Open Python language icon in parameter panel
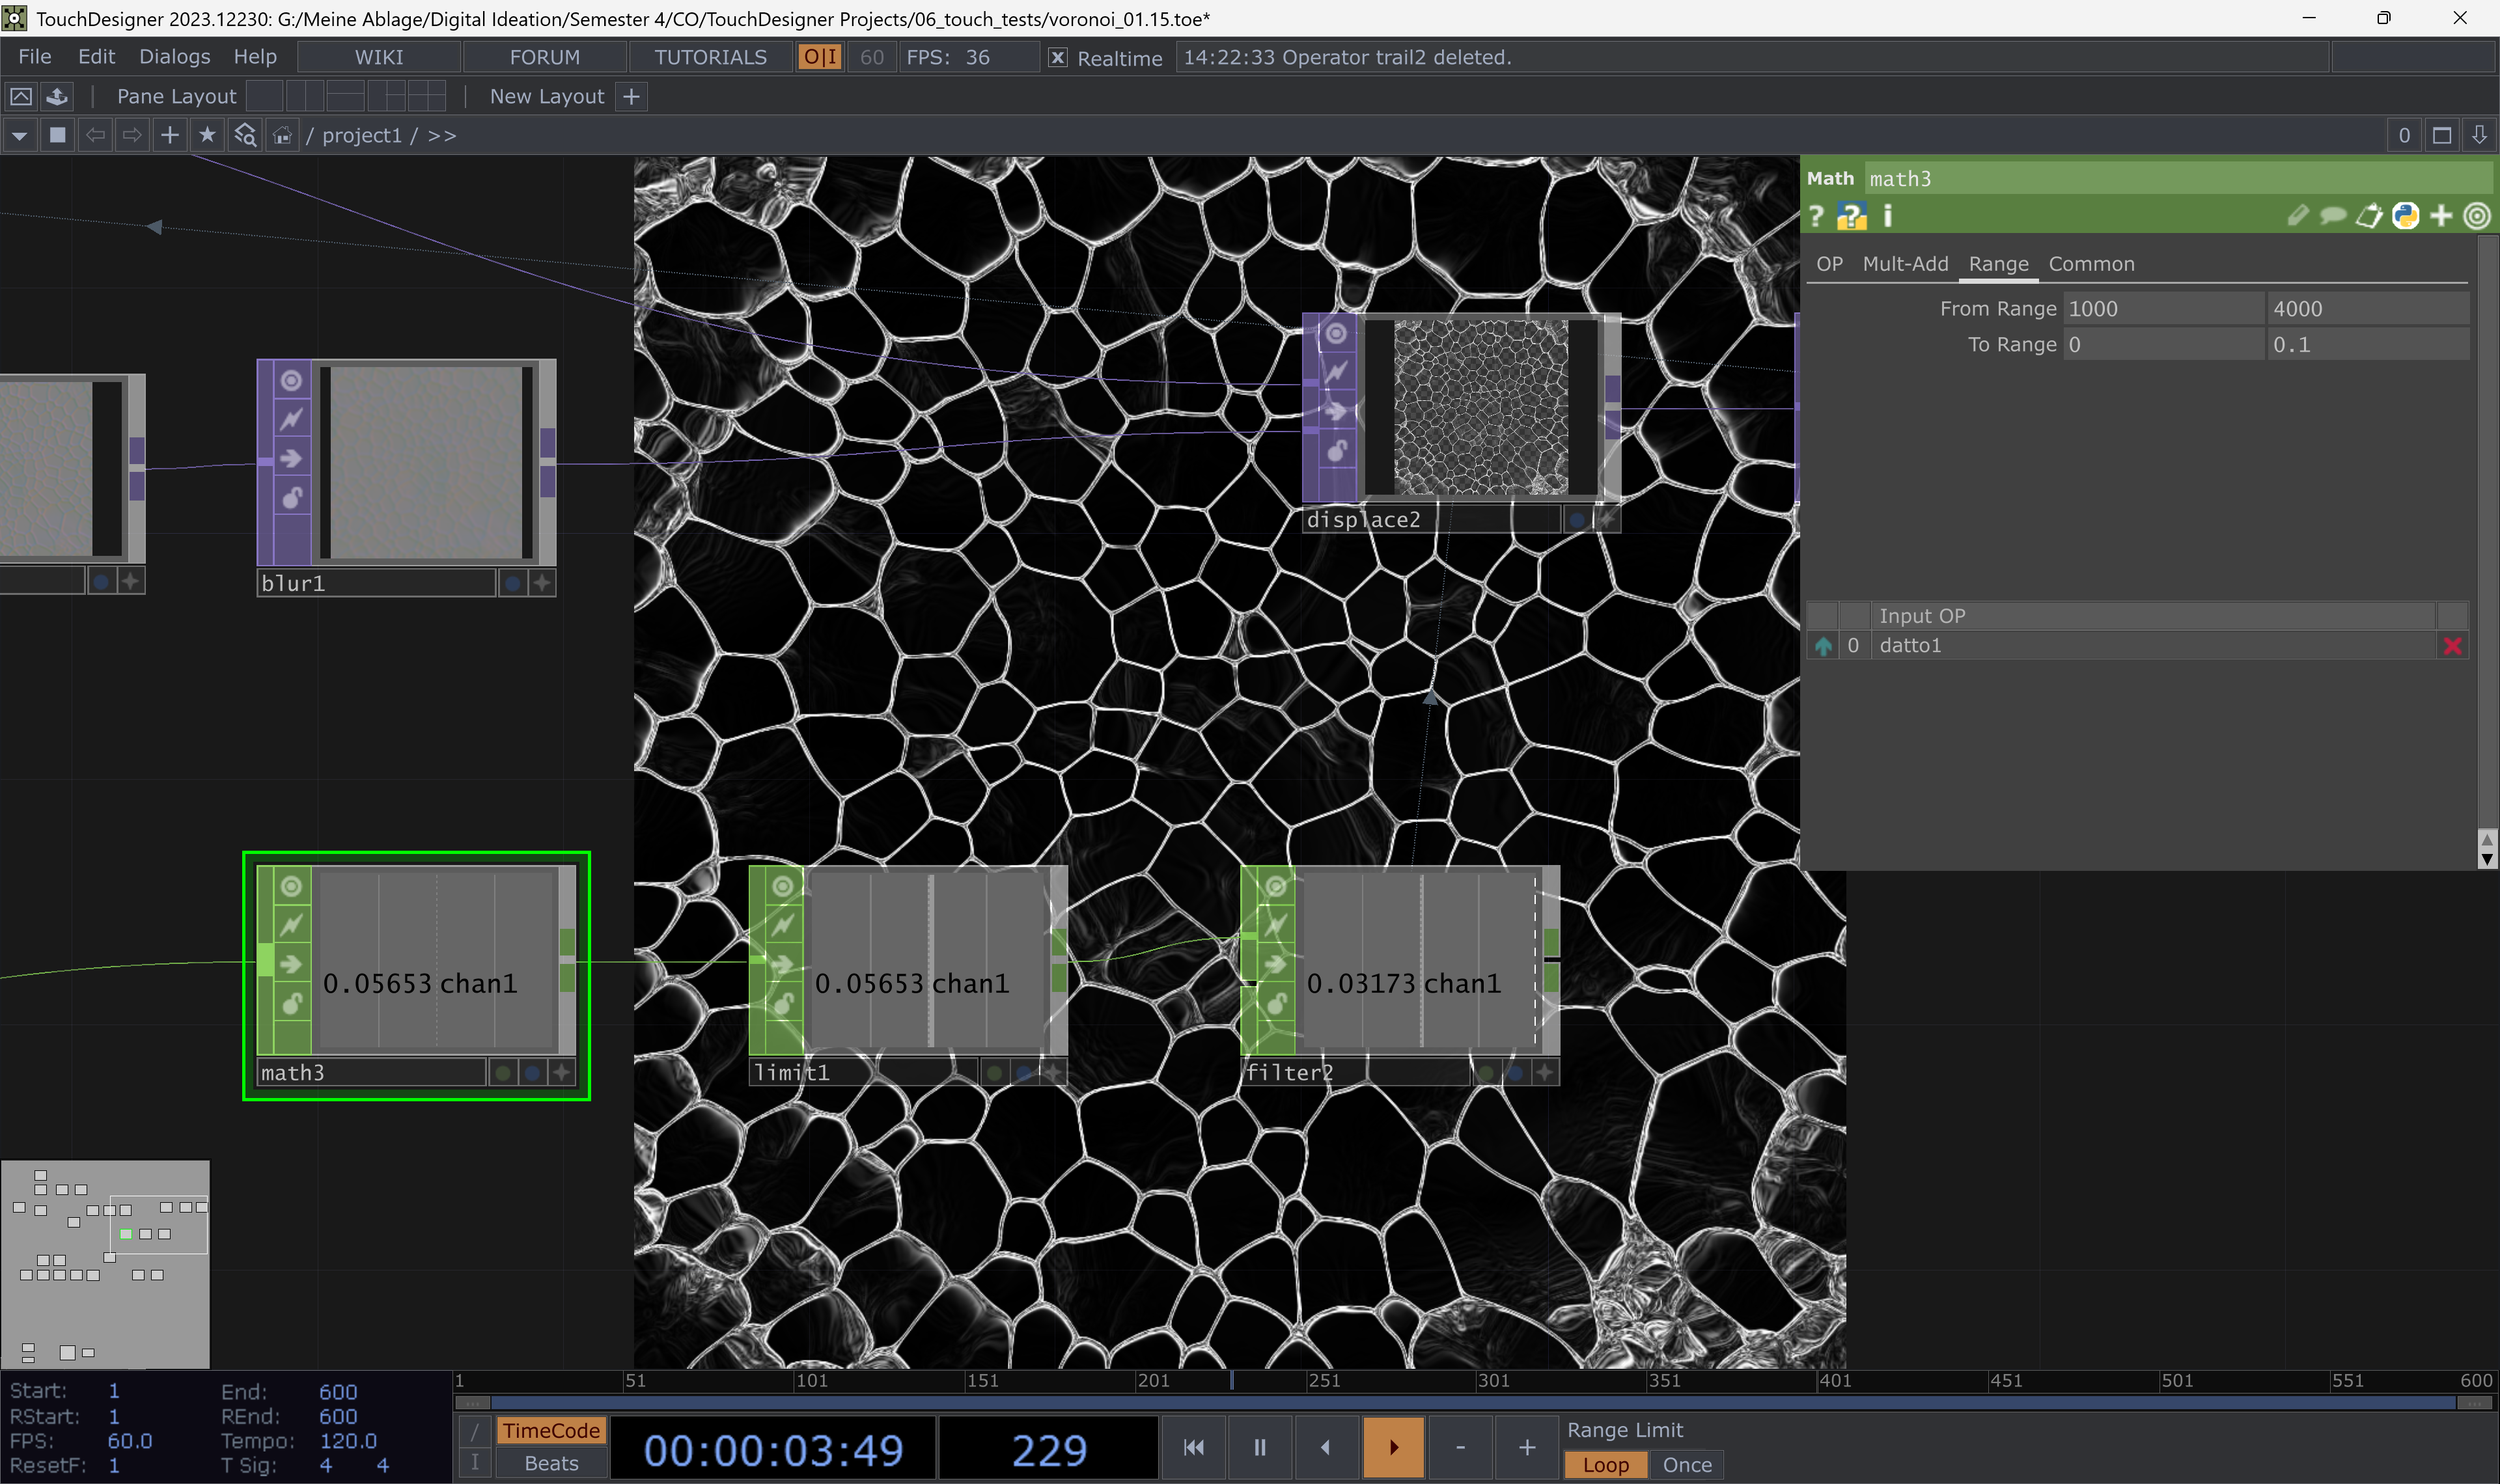2500x1484 pixels. click(x=2405, y=216)
